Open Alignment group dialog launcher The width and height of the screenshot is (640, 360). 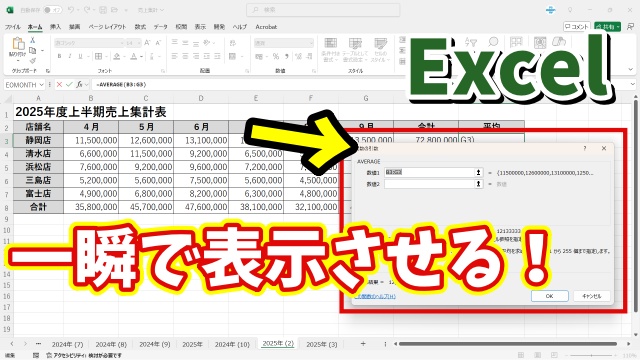point(247,71)
